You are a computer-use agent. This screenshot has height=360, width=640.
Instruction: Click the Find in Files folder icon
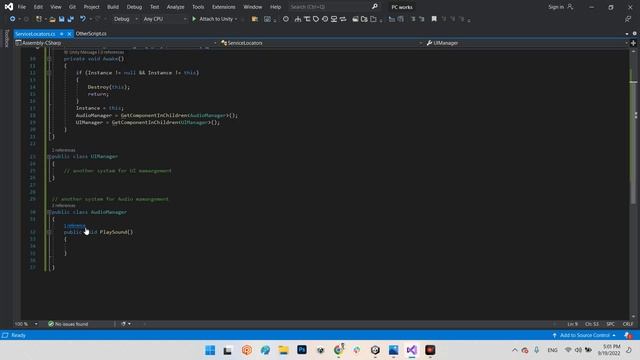(255, 19)
